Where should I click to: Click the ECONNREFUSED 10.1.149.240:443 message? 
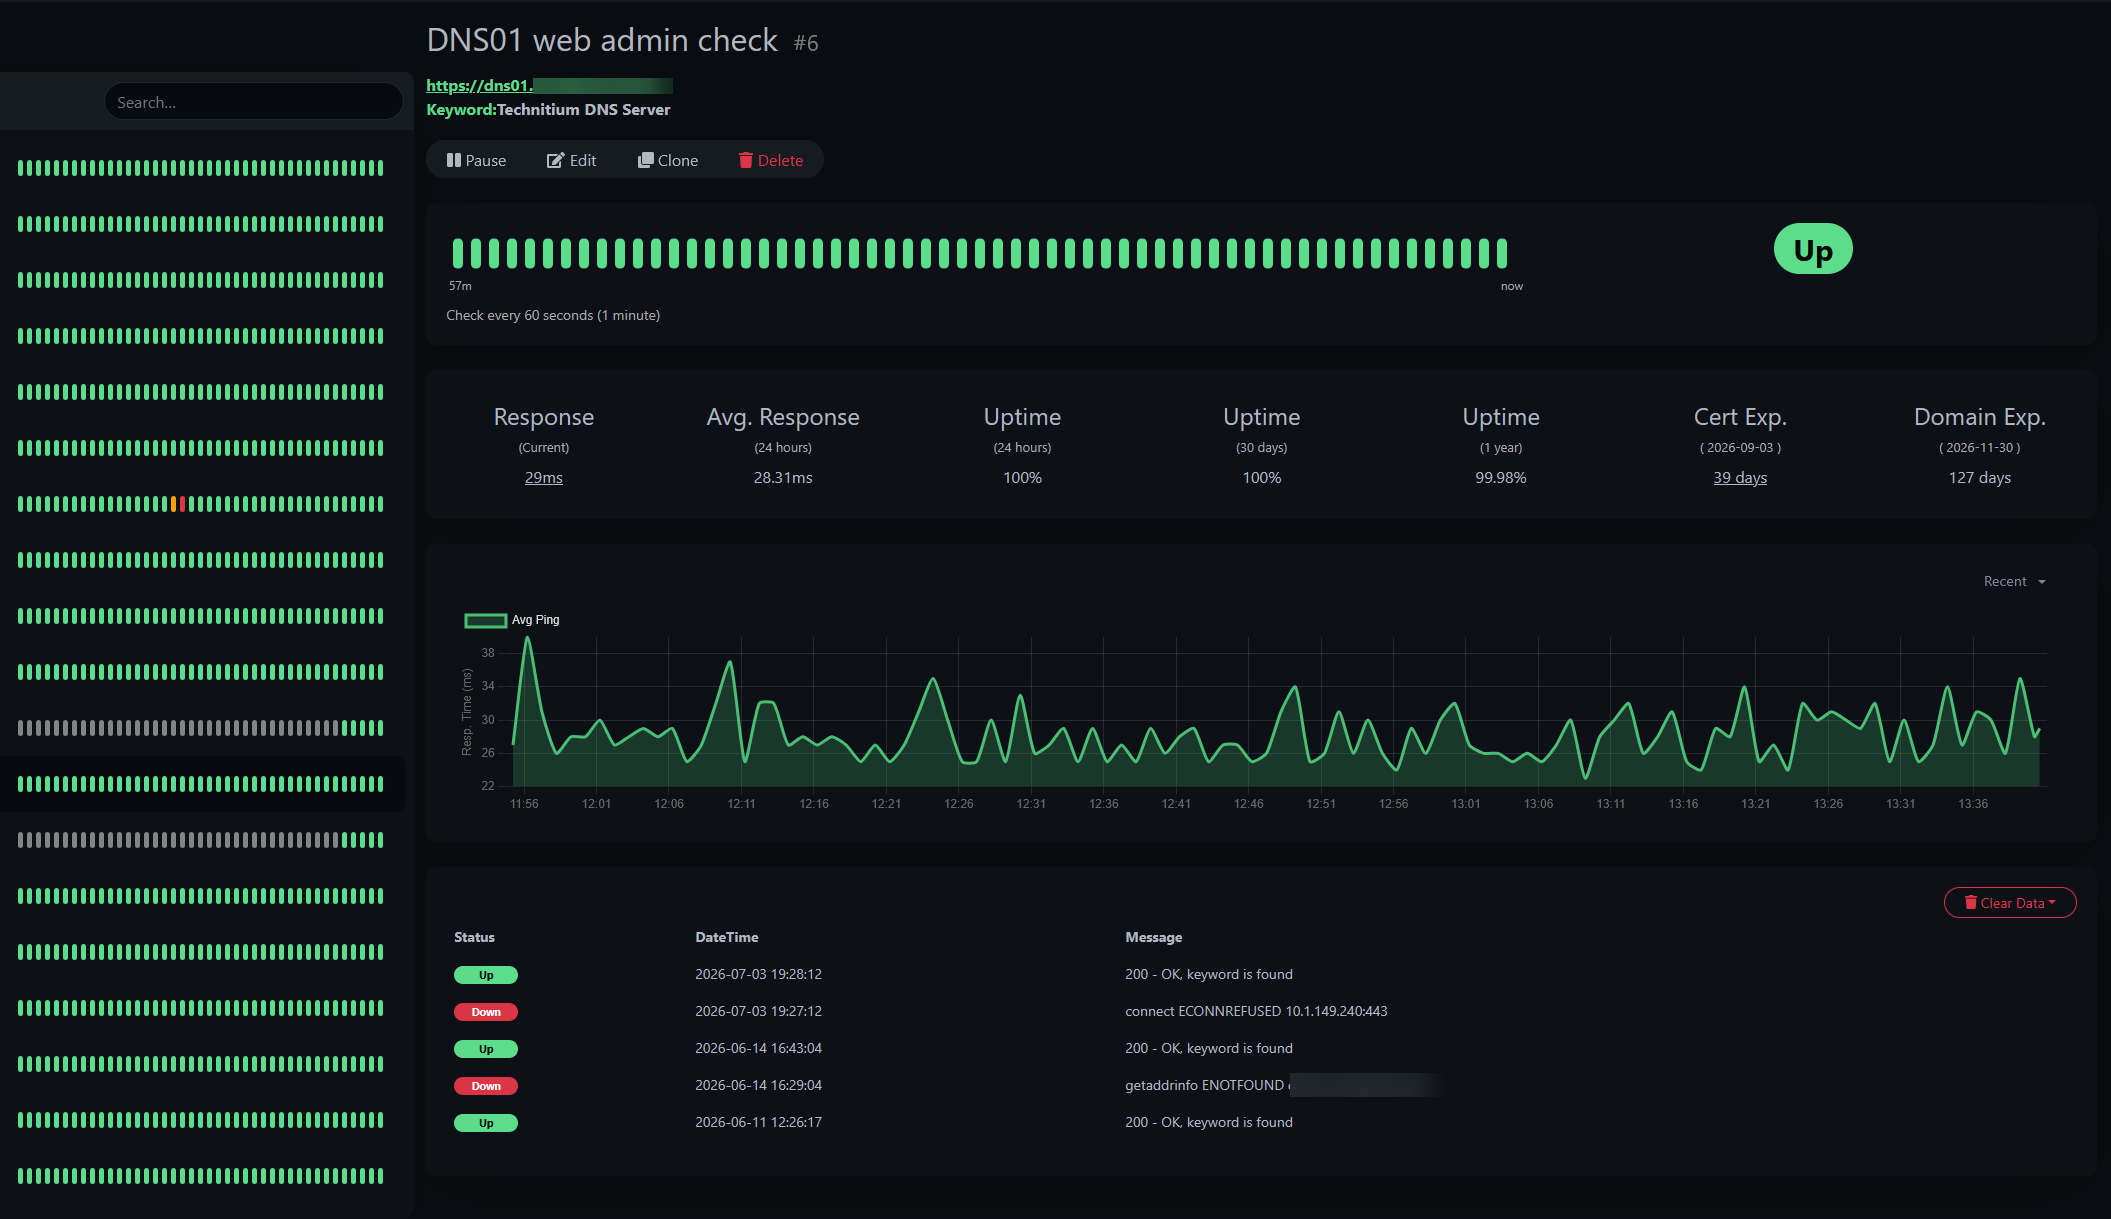[x=1256, y=1011]
